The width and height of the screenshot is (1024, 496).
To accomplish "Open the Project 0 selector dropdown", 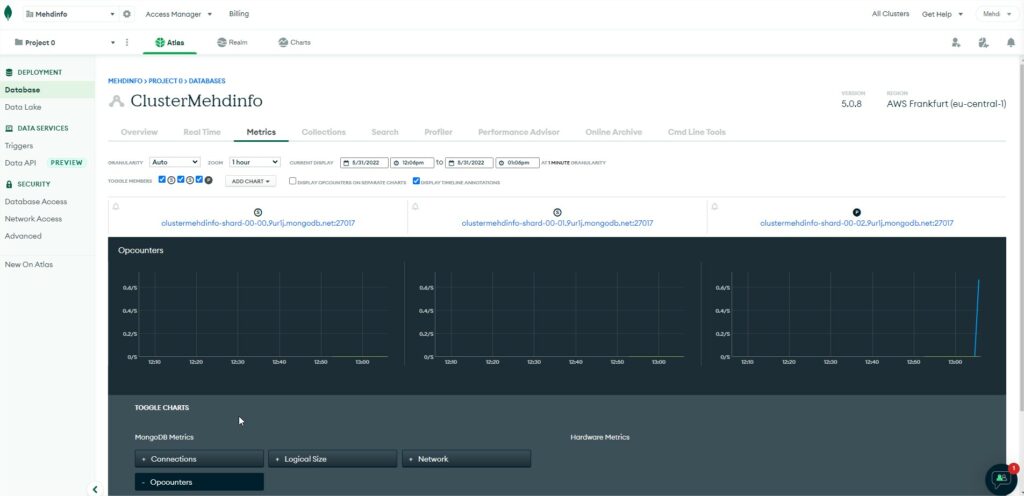I will click(64, 42).
